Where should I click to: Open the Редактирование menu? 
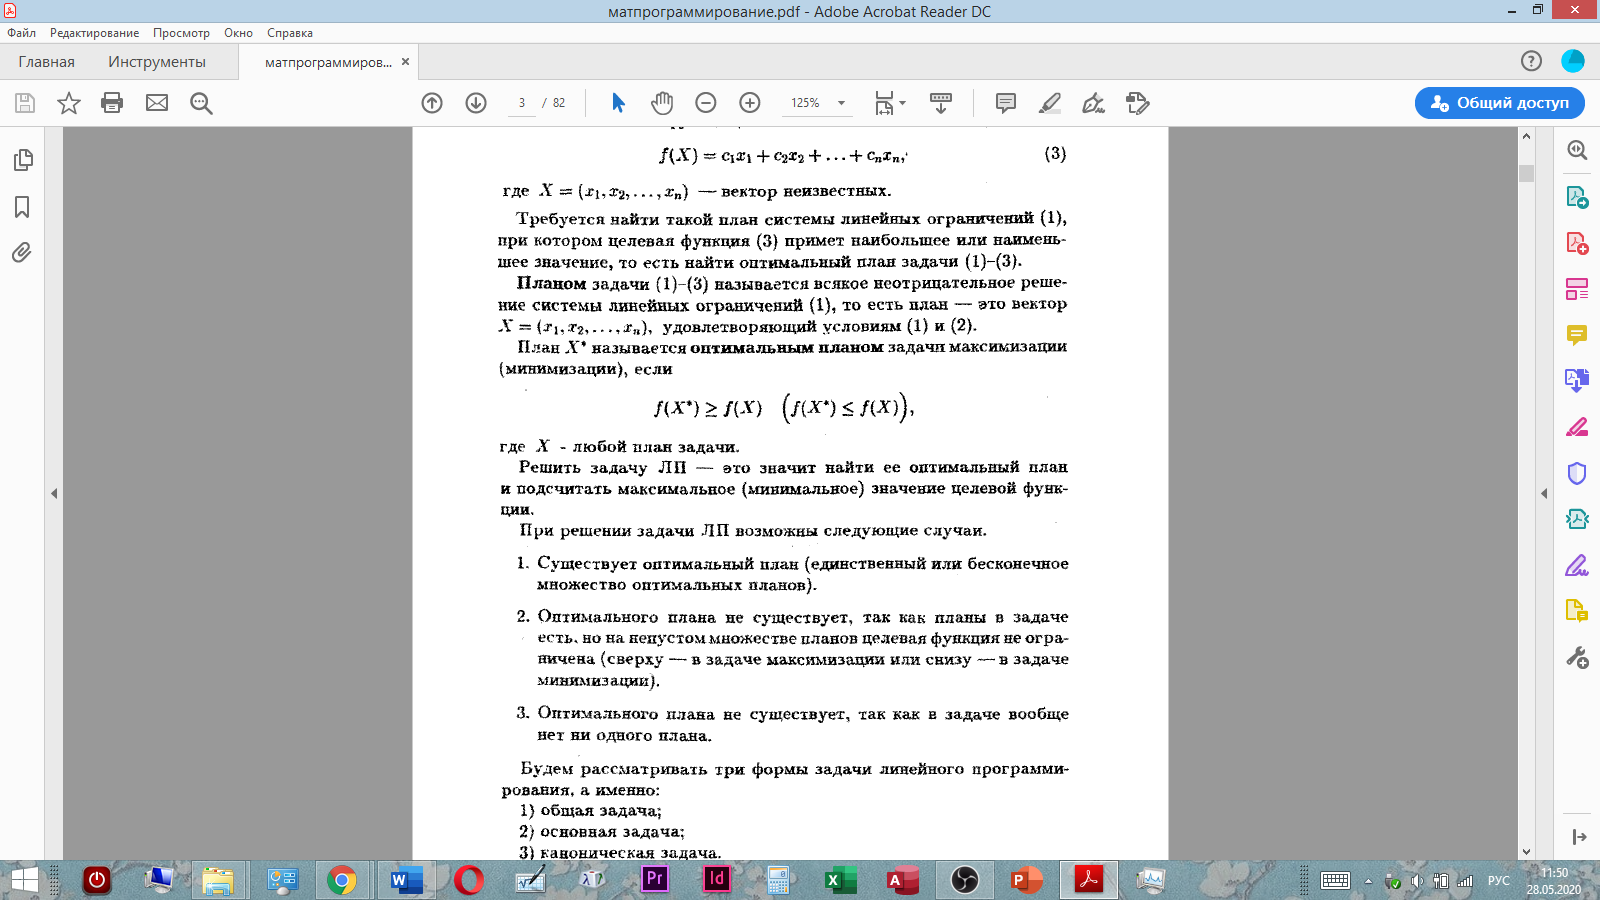[x=95, y=33]
